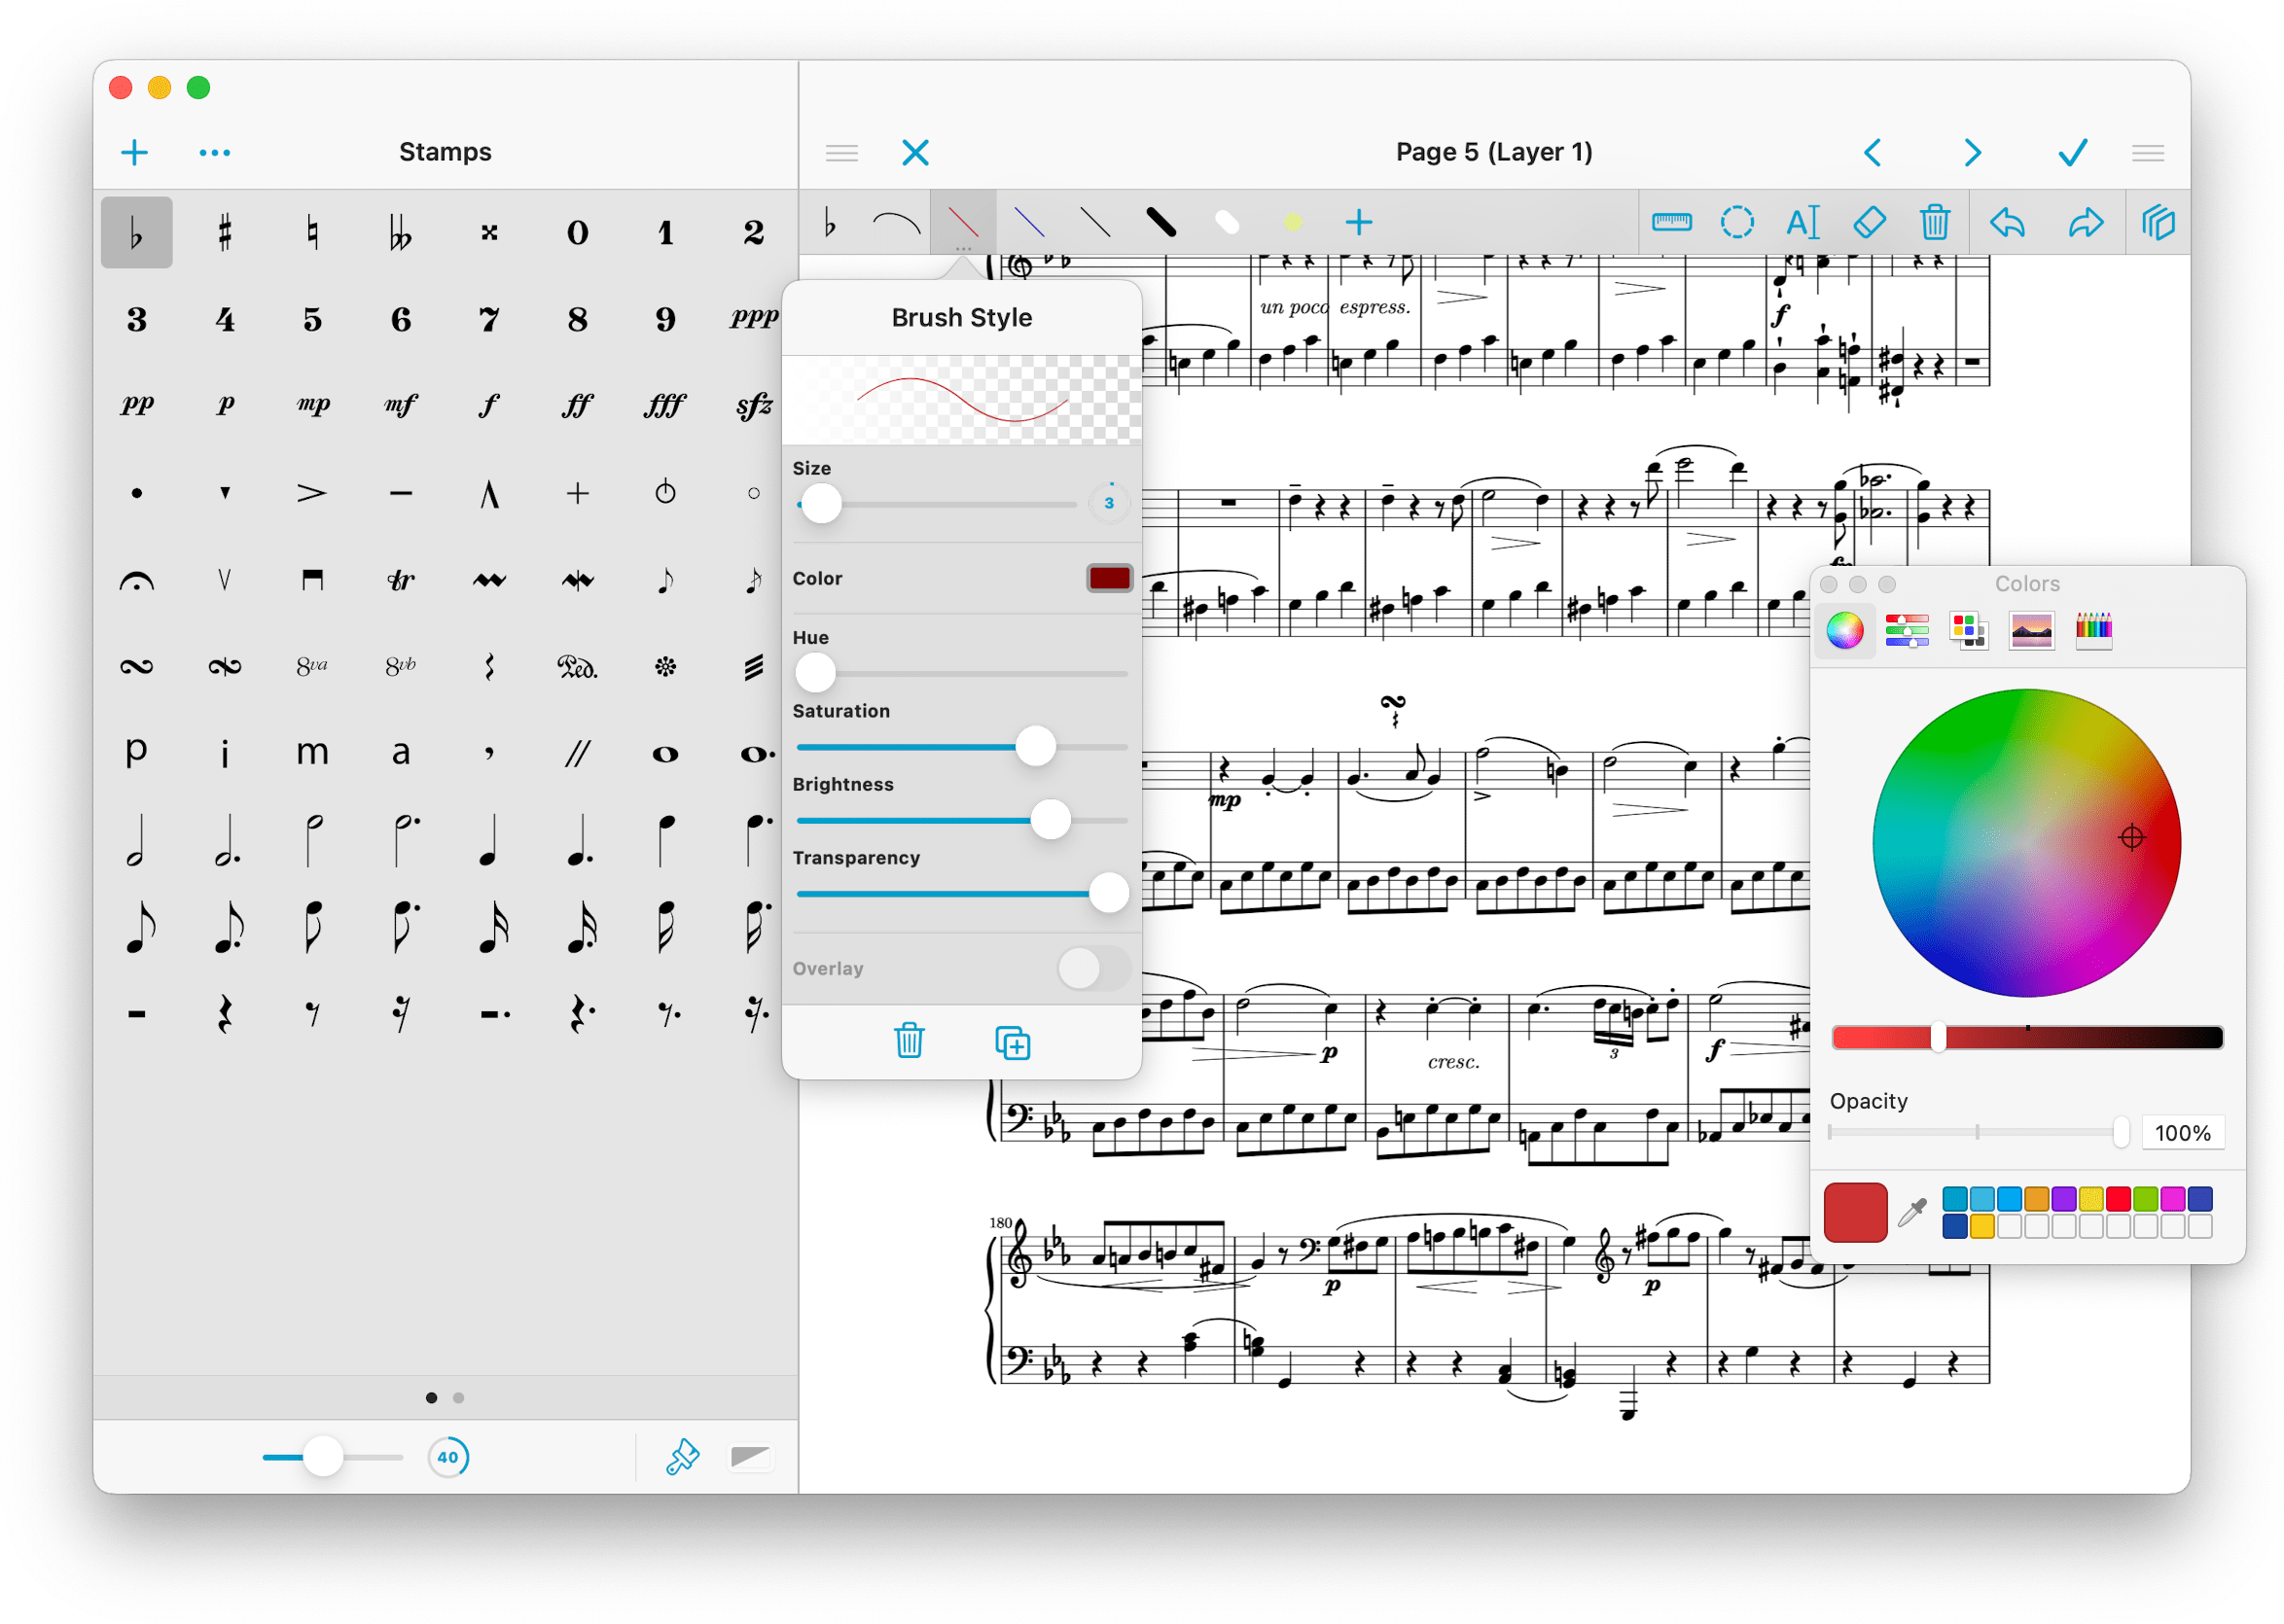Click the stamp tint brush icon

682,1457
